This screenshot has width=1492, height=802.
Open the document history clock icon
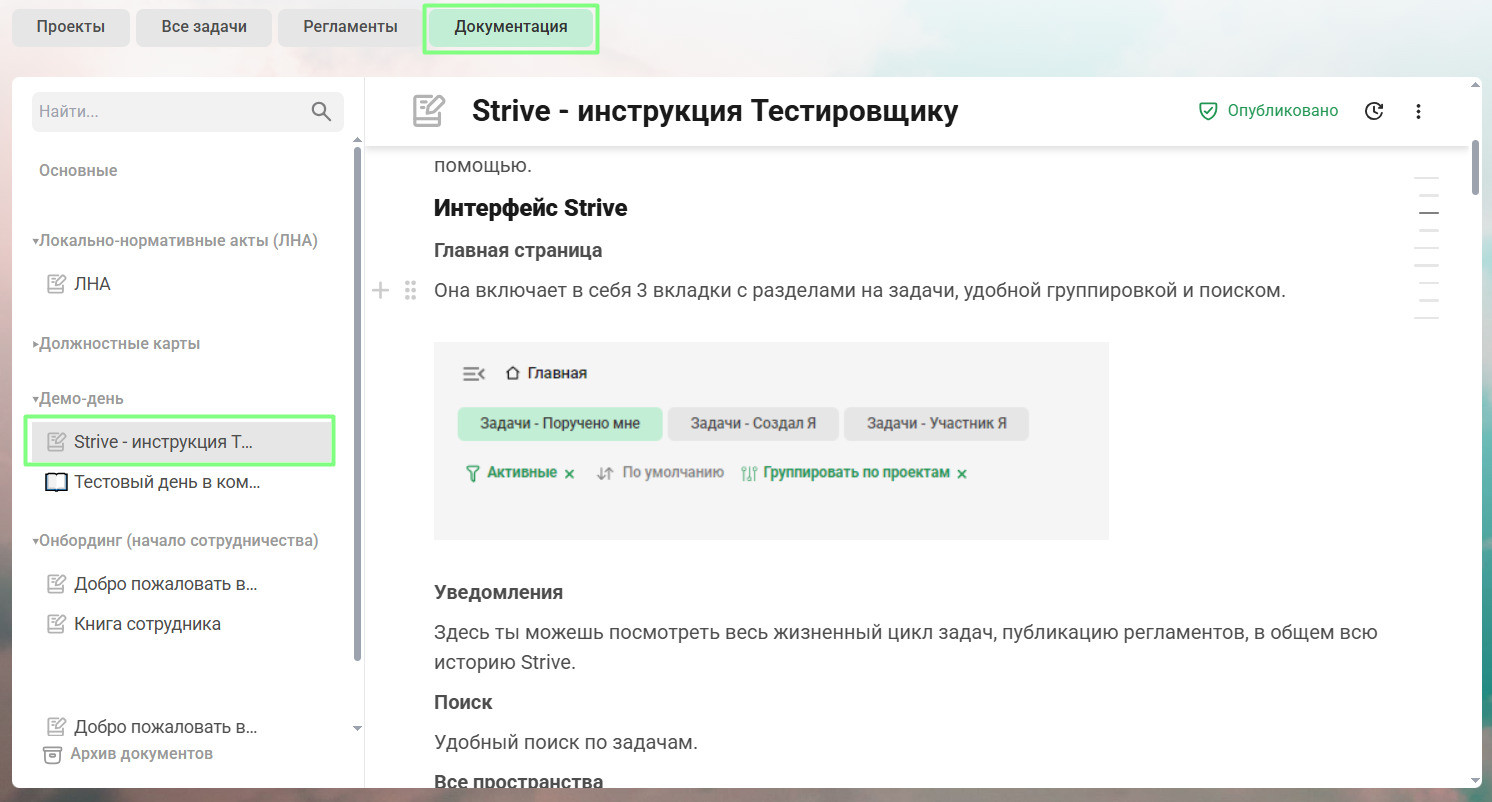[1374, 111]
